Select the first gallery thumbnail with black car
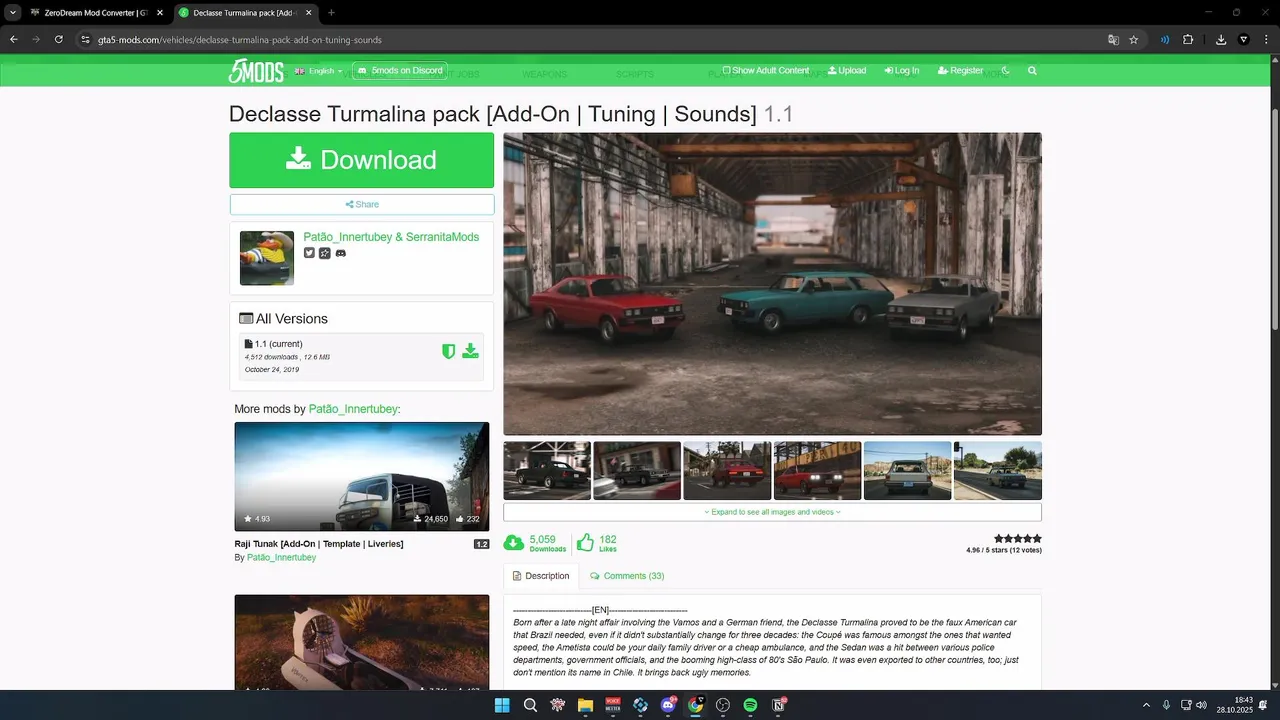This screenshot has width=1280, height=720. pyautogui.click(x=547, y=471)
